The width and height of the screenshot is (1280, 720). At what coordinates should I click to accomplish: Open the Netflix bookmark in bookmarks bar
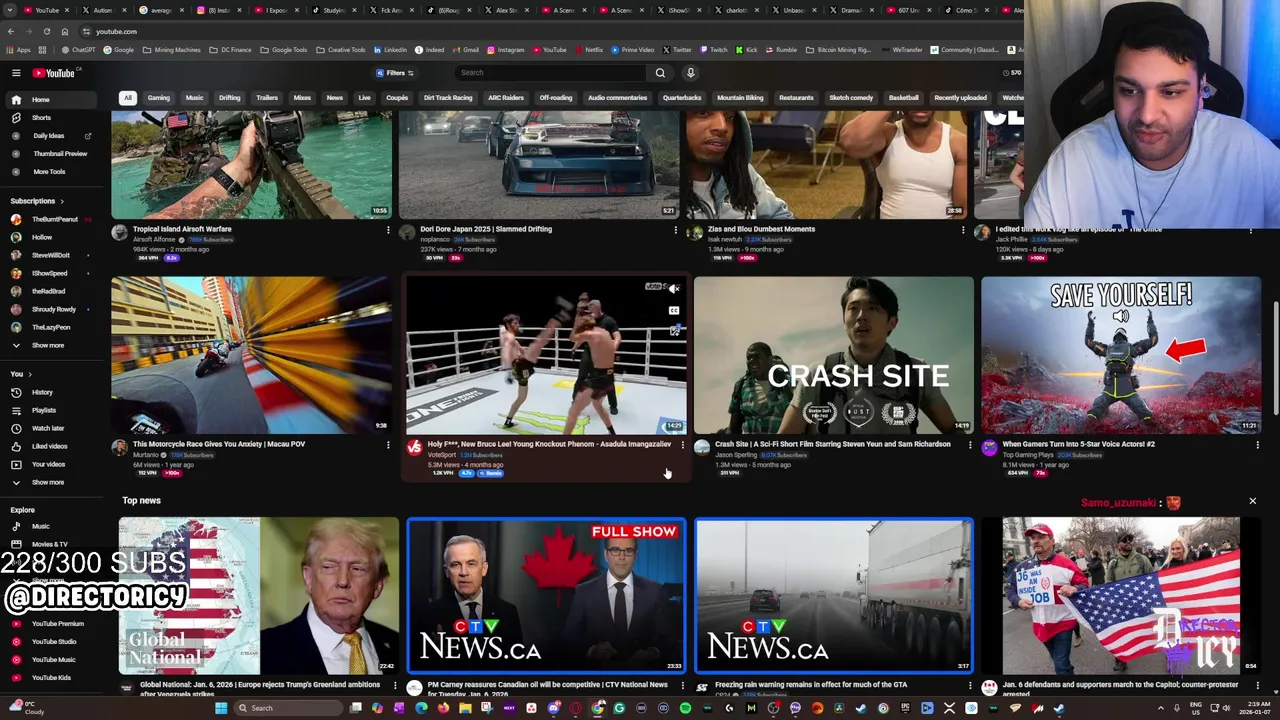(x=588, y=50)
